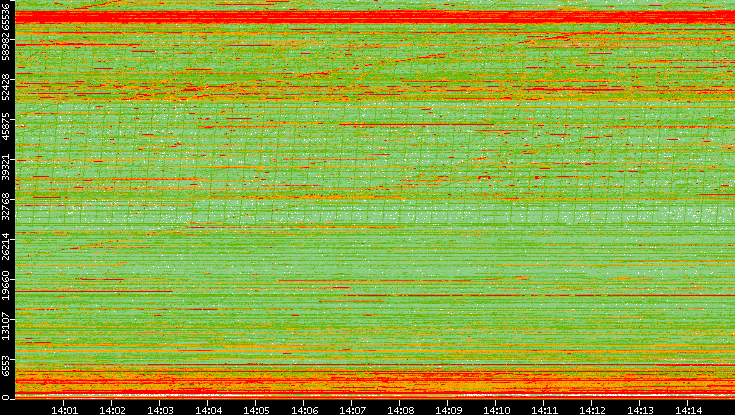Screen dimensions: 735x415
Task: Click the 14:14 time axis label
Action: coord(688,410)
